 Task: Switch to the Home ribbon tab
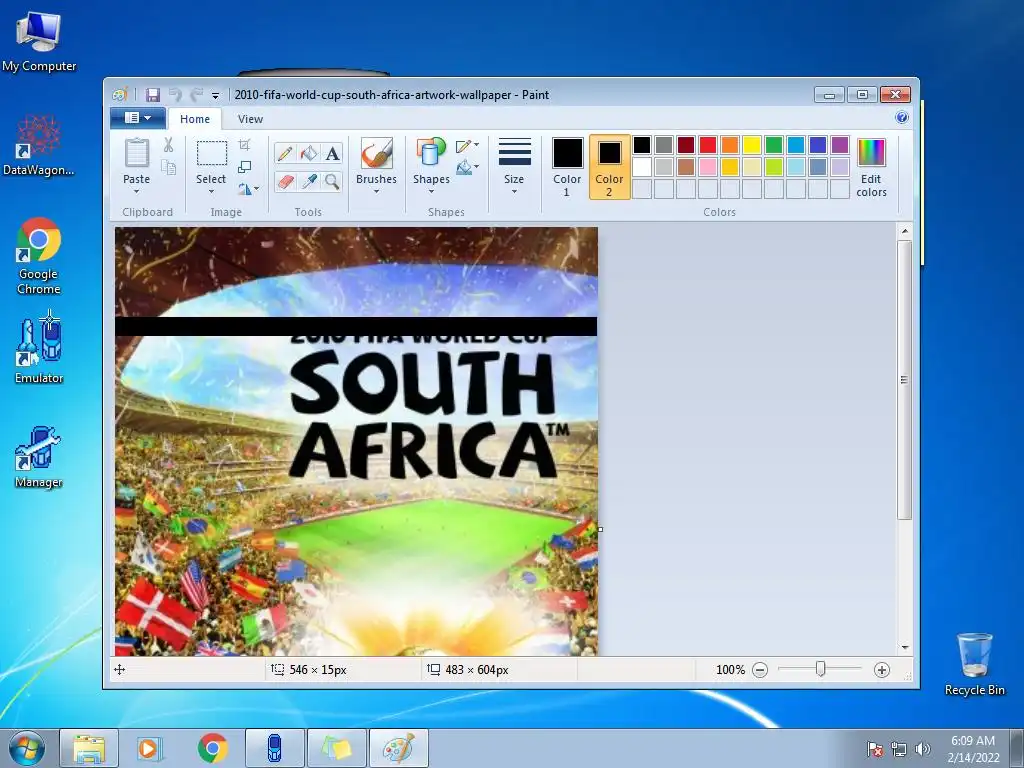click(x=195, y=119)
